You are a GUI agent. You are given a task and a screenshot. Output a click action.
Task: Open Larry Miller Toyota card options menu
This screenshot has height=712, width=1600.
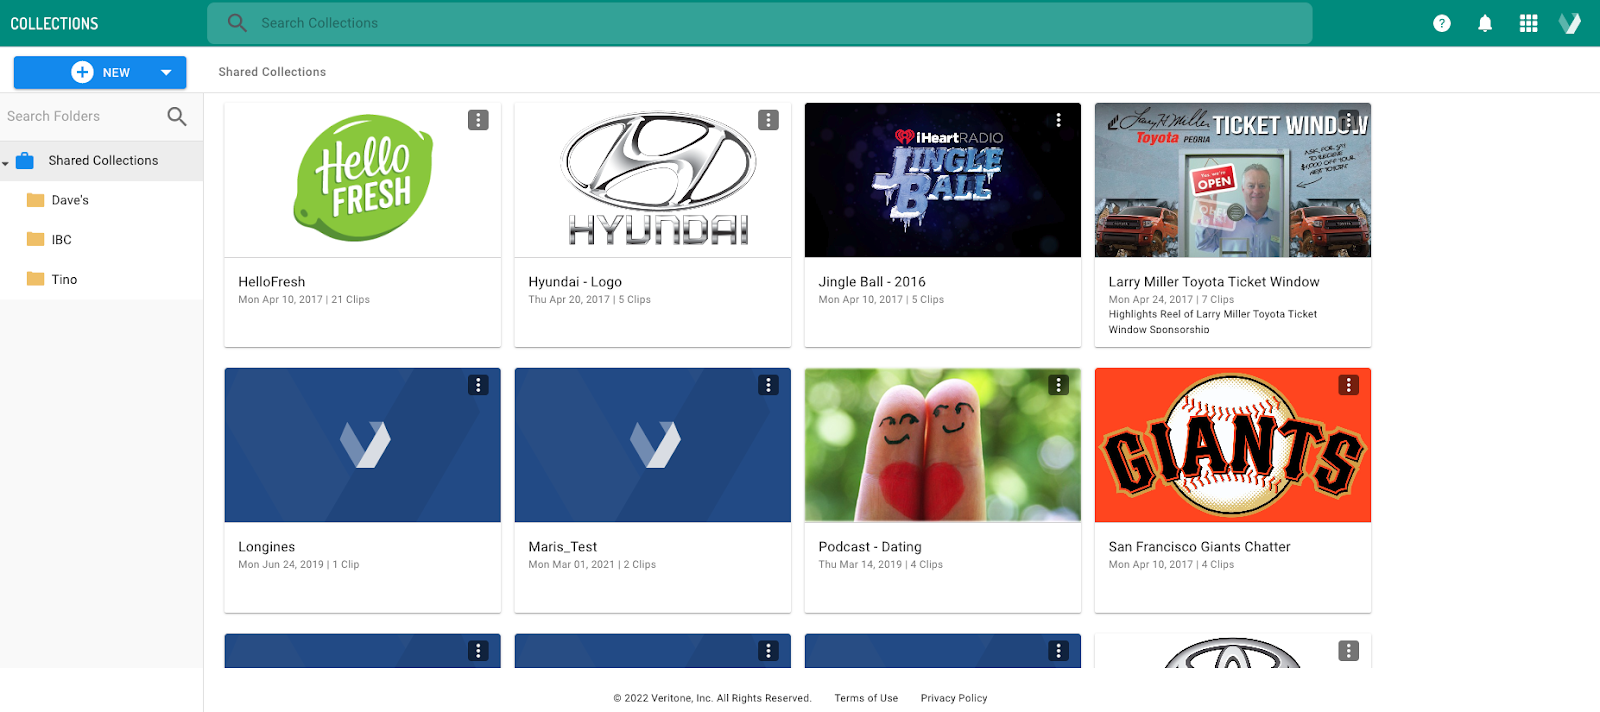1348,120
